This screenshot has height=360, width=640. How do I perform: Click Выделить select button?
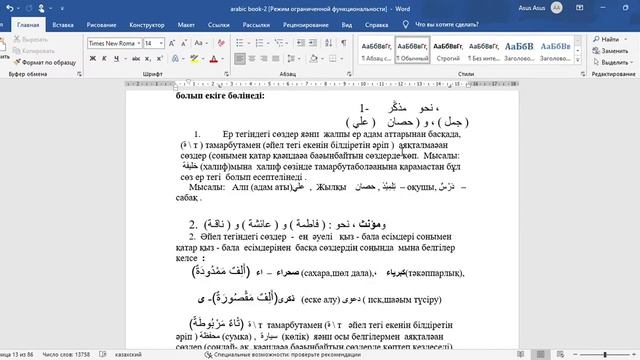pos(613,62)
